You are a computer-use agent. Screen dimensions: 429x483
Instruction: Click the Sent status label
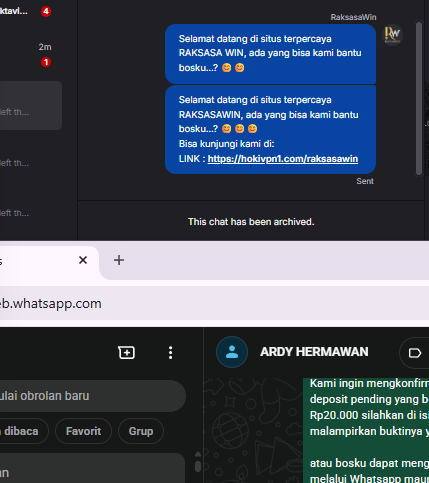point(365,181)
